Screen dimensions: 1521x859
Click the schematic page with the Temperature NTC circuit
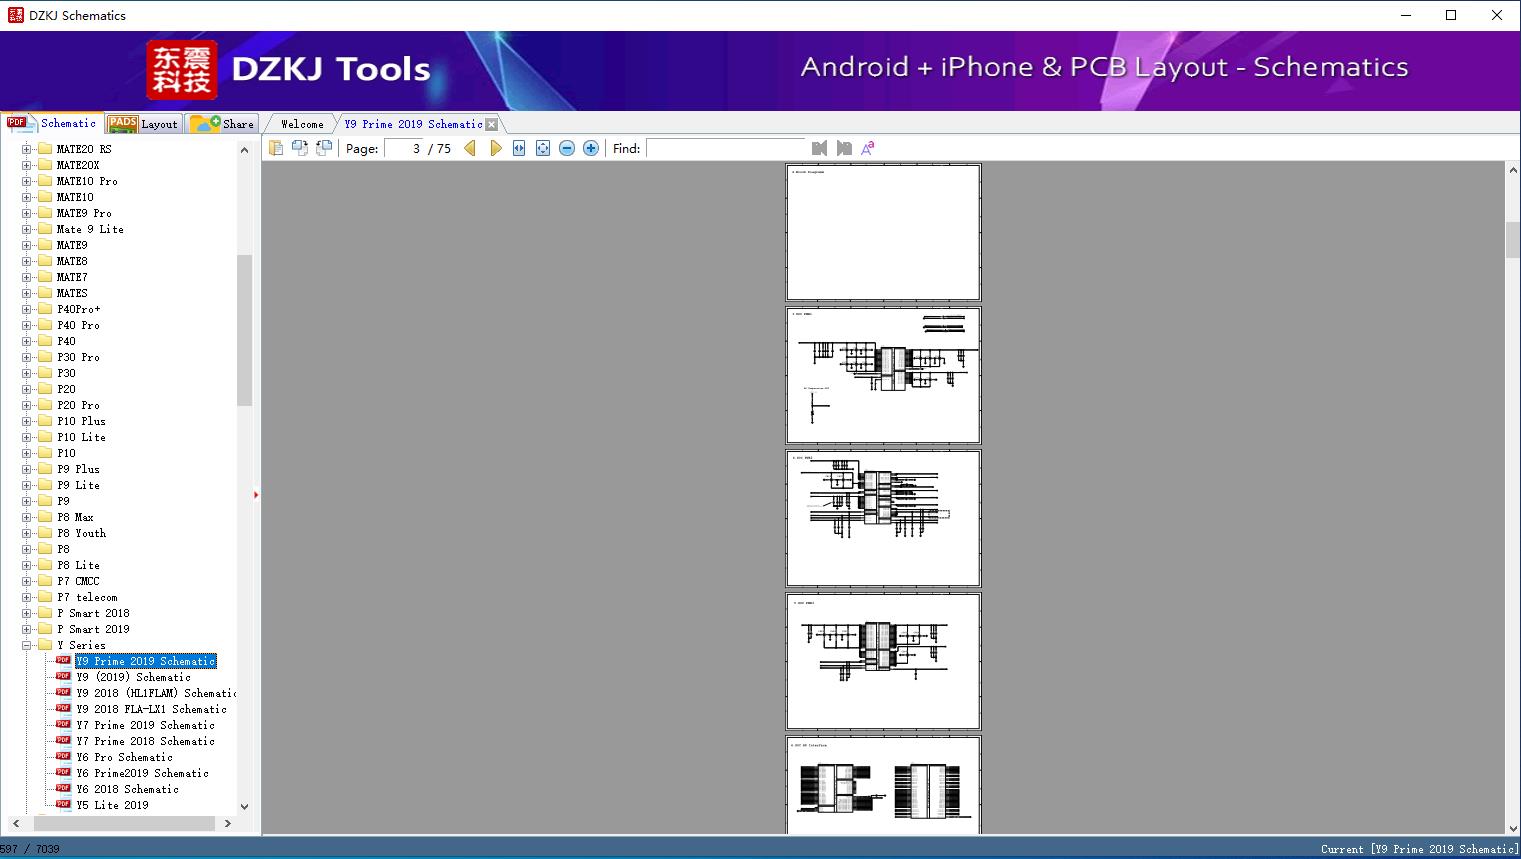tap(883, 375)
